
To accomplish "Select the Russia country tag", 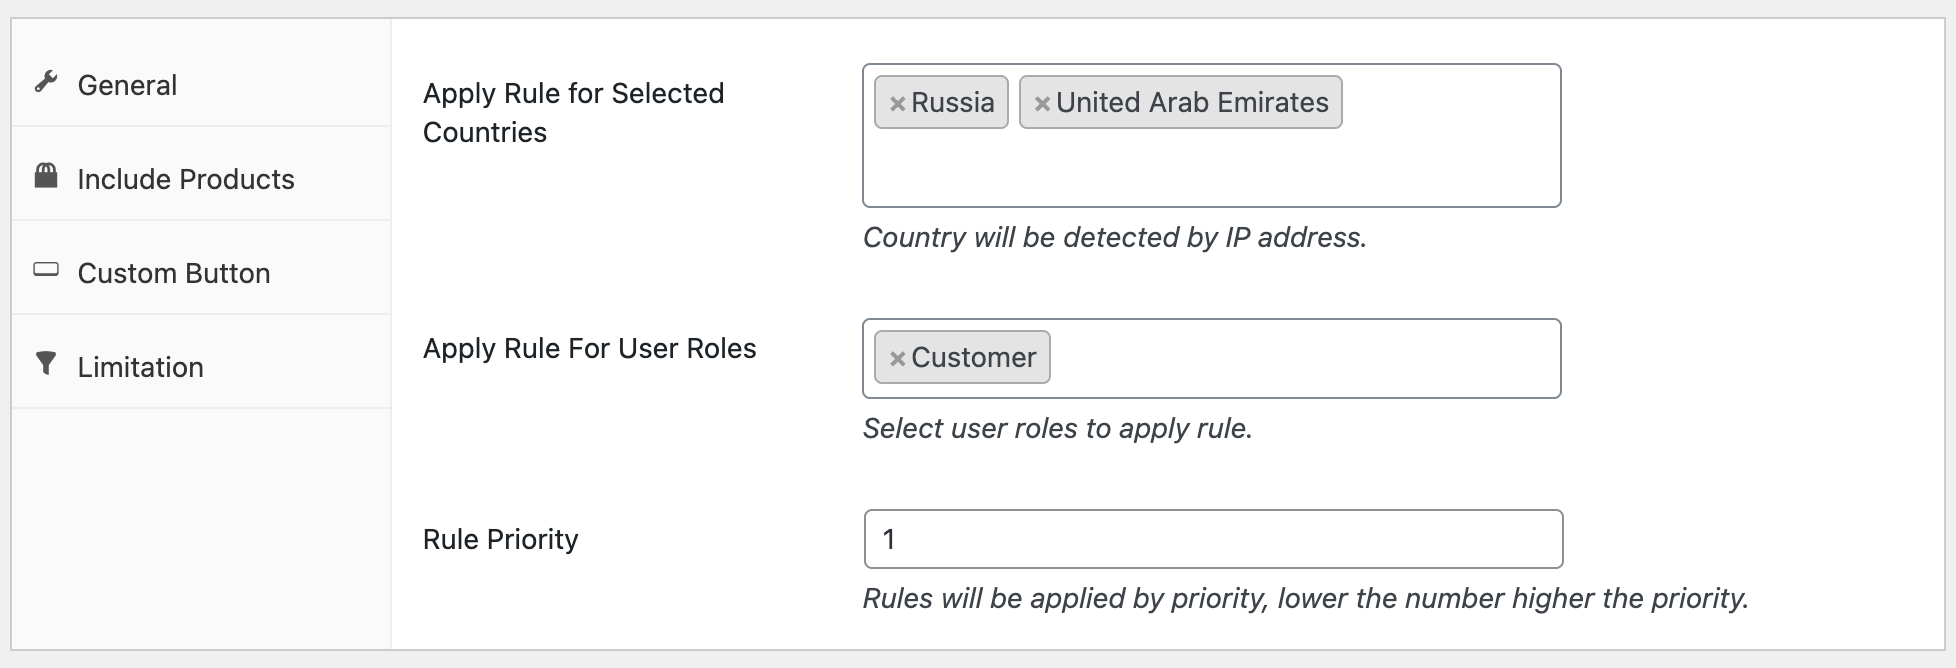I will [952, 103].
